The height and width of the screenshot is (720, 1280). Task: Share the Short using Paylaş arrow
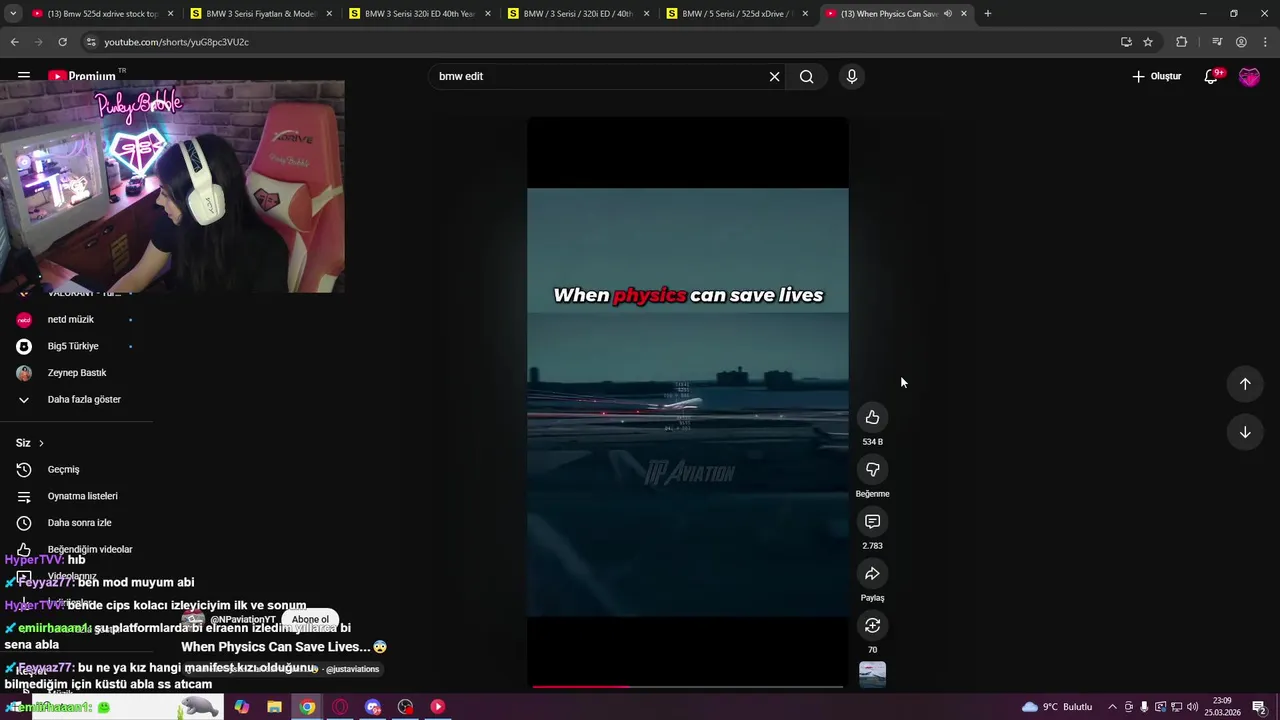[872, 573]
